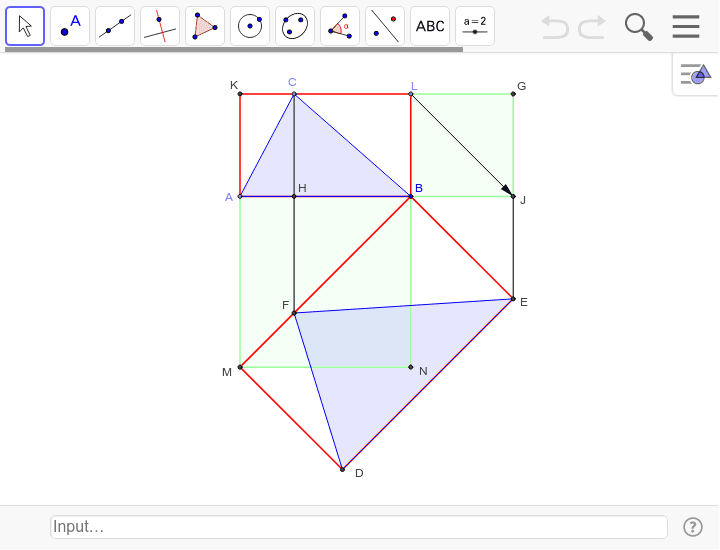The width and height of the screenshot is (720, 550).
Task: Select point M on the drawing
Action: click(x=240, y=367)
